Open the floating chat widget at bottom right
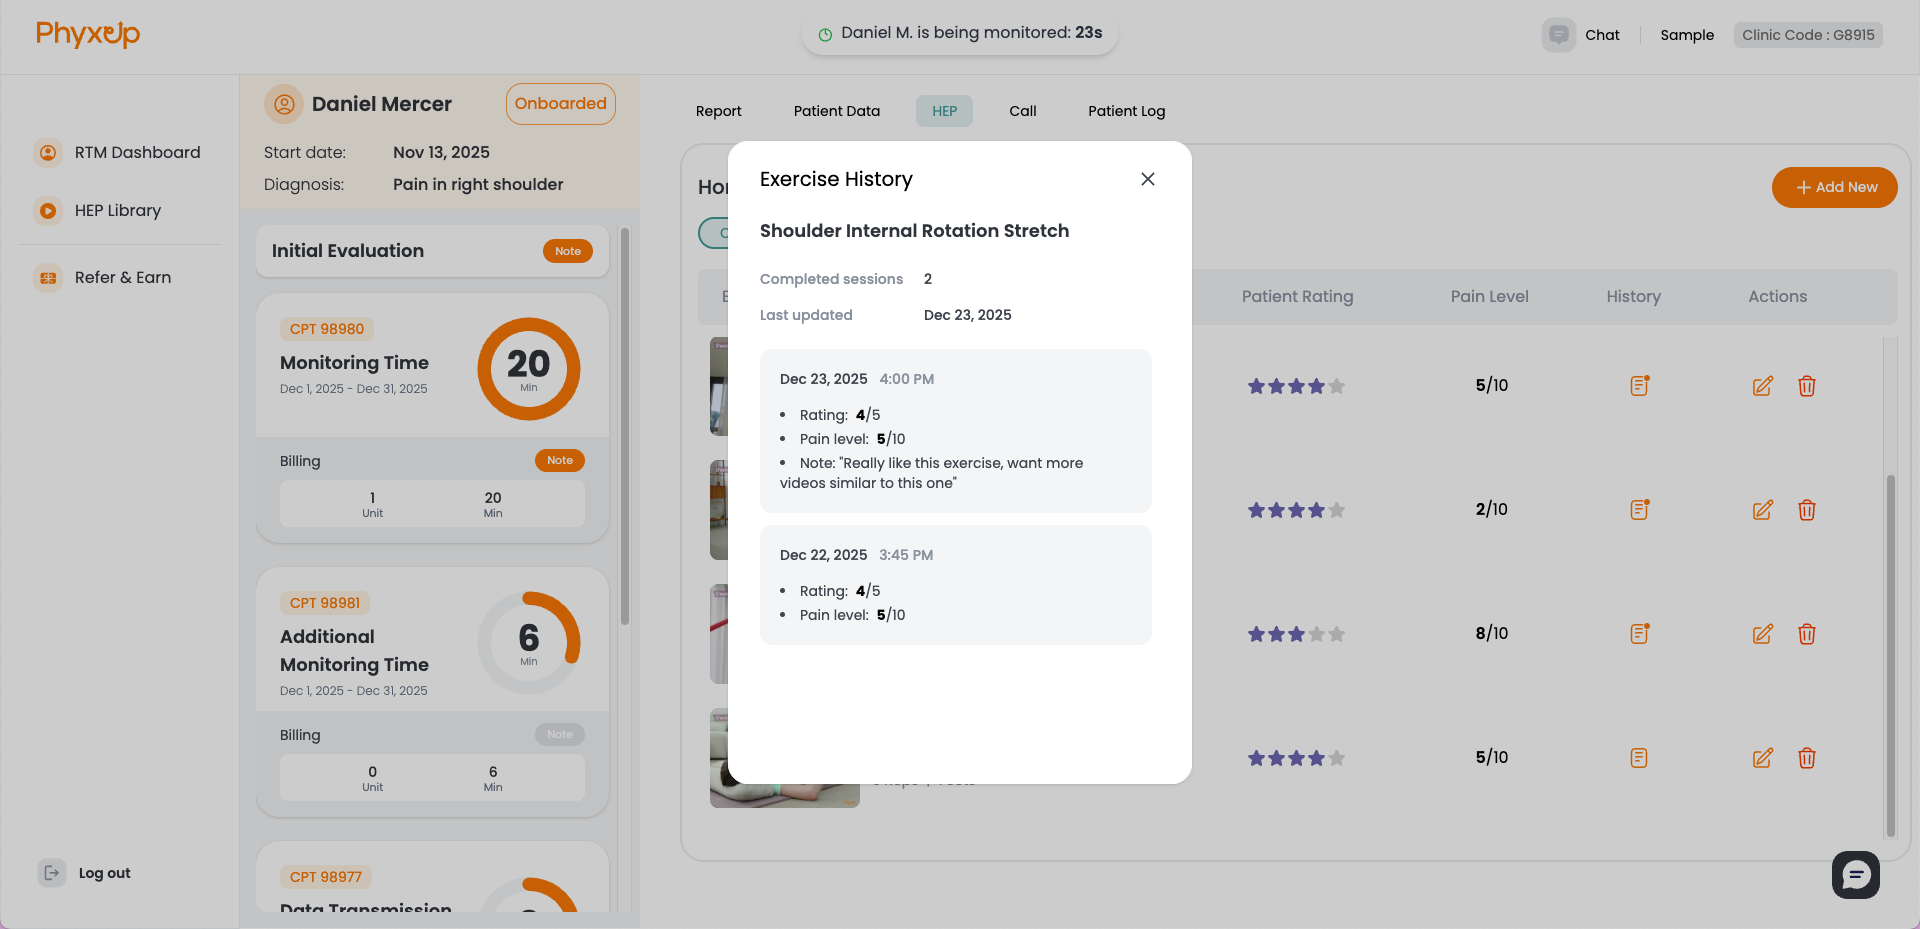The image size is (1920, 929). coord(1856,875)
